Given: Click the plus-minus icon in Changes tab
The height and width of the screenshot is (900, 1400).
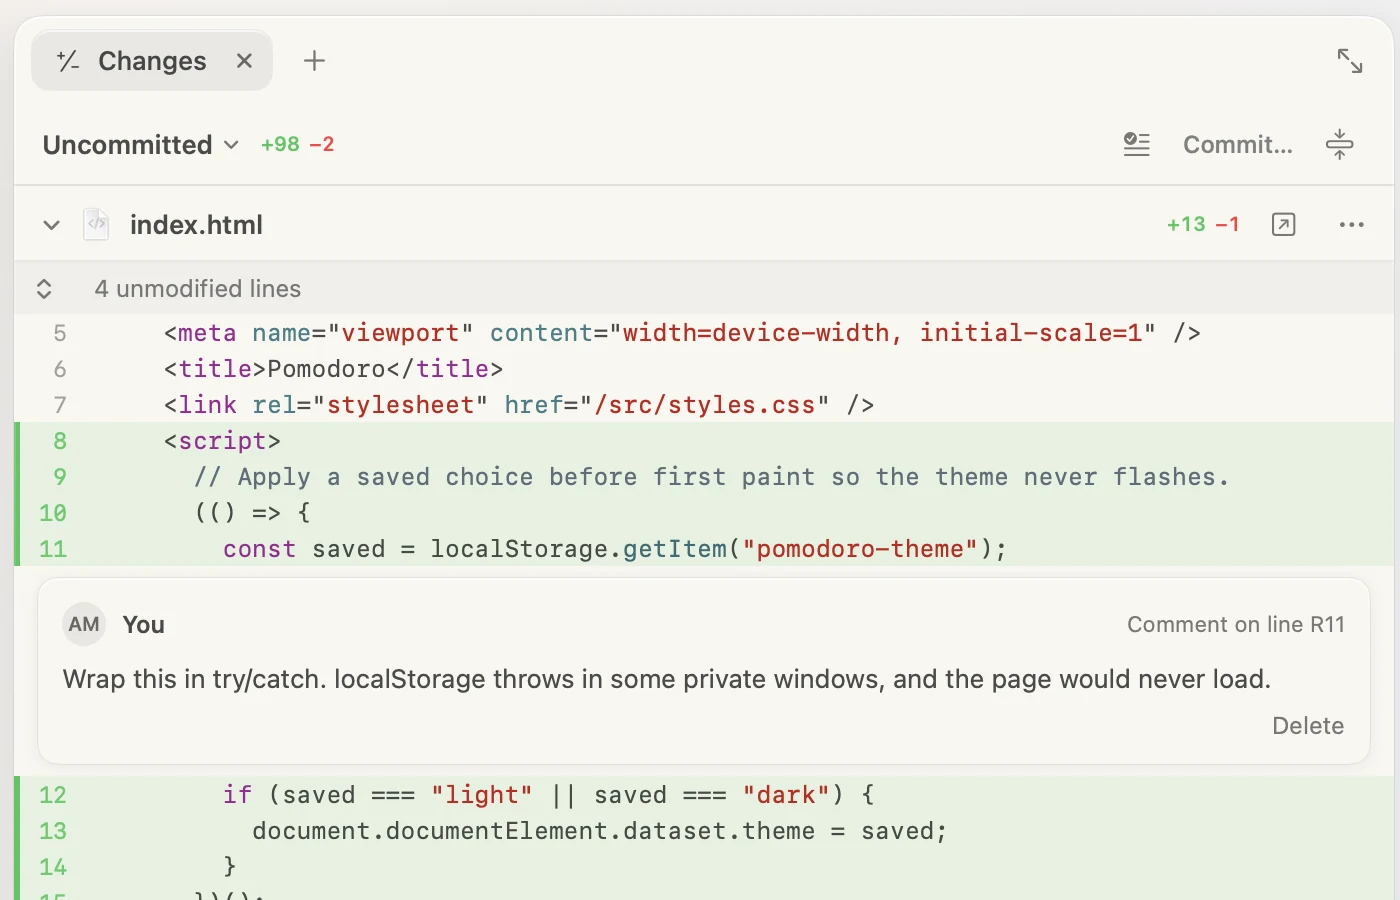Looking at the screenshot, I should click(x=68, y=61).
